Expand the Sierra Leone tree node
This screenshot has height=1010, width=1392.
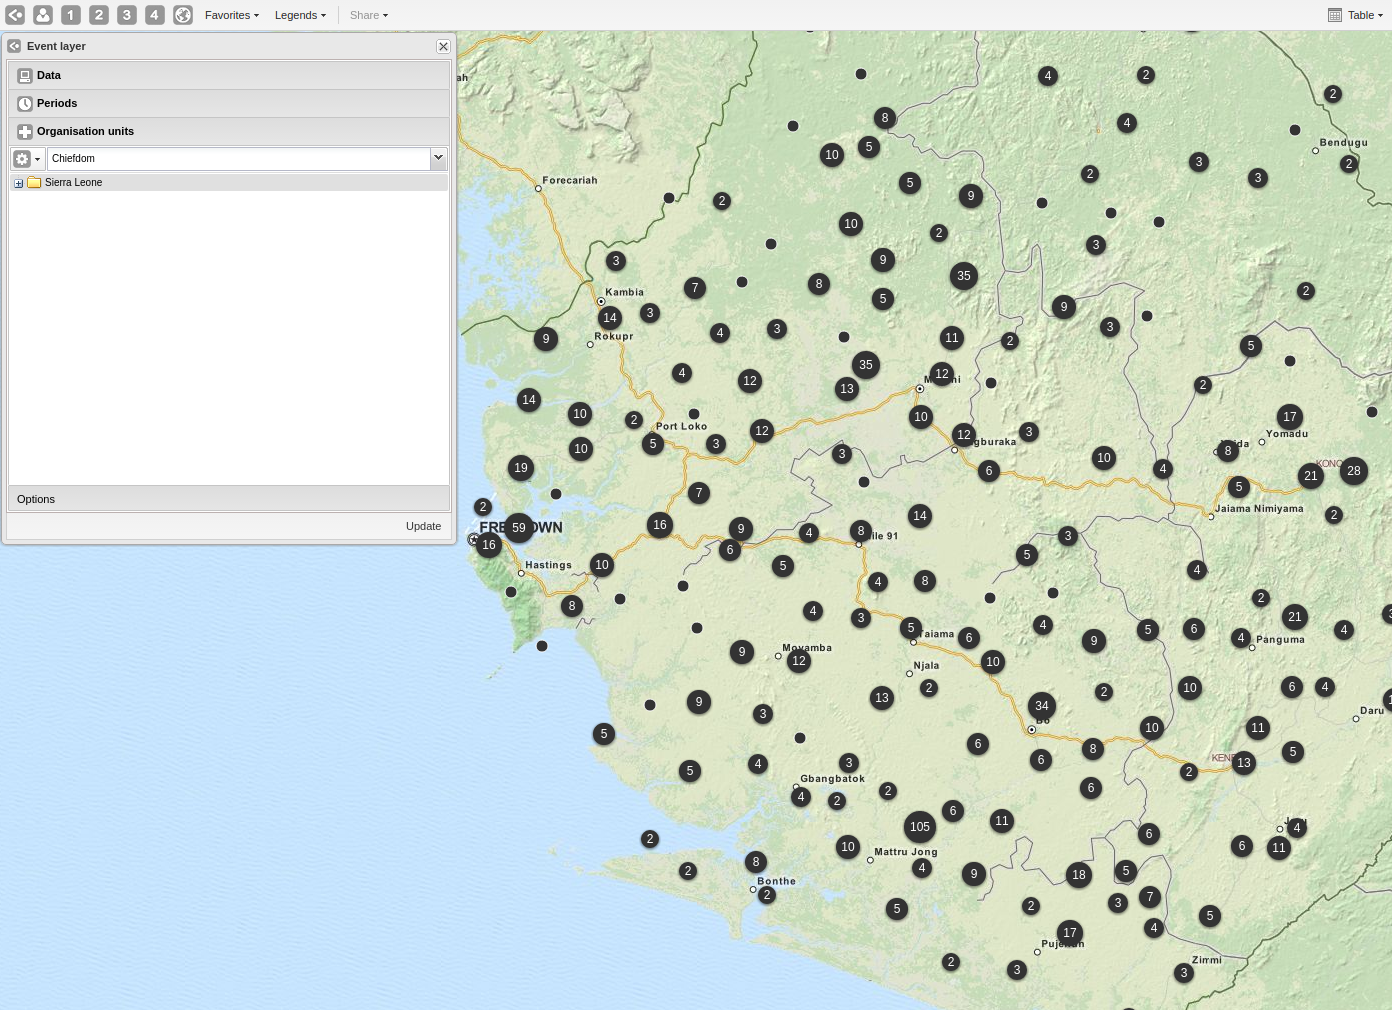pos(19,183)
